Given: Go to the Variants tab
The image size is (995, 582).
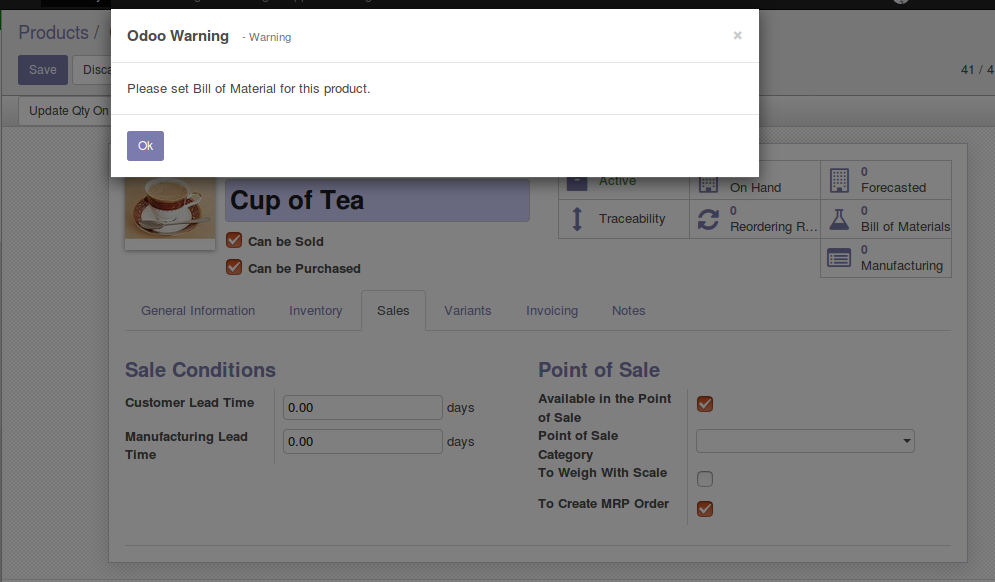Looking at the screenshot, I should point(468,311).
